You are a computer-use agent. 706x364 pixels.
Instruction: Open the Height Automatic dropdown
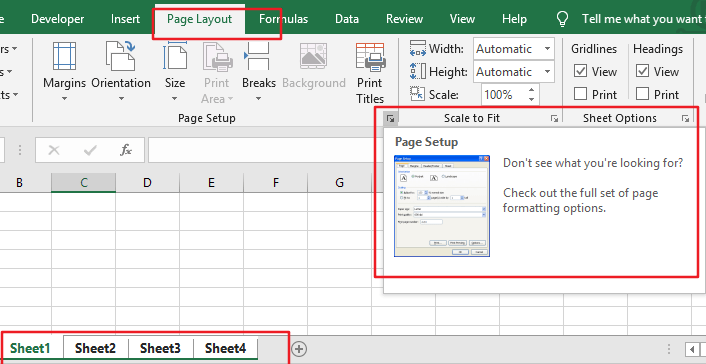point(548,72)
